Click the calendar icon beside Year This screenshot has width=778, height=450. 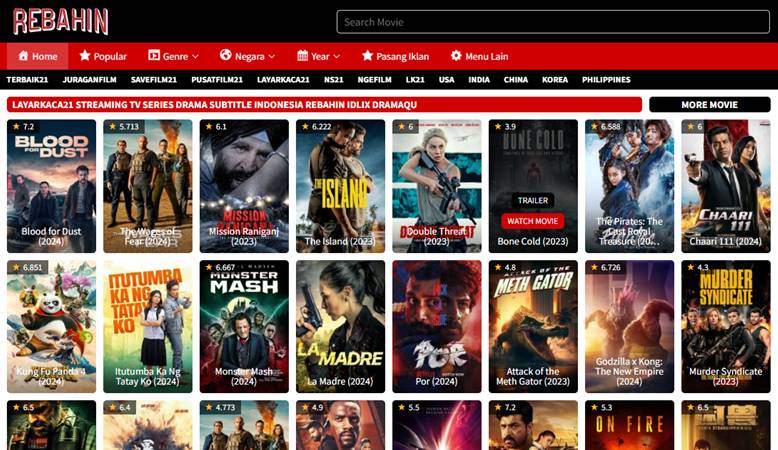302,56
